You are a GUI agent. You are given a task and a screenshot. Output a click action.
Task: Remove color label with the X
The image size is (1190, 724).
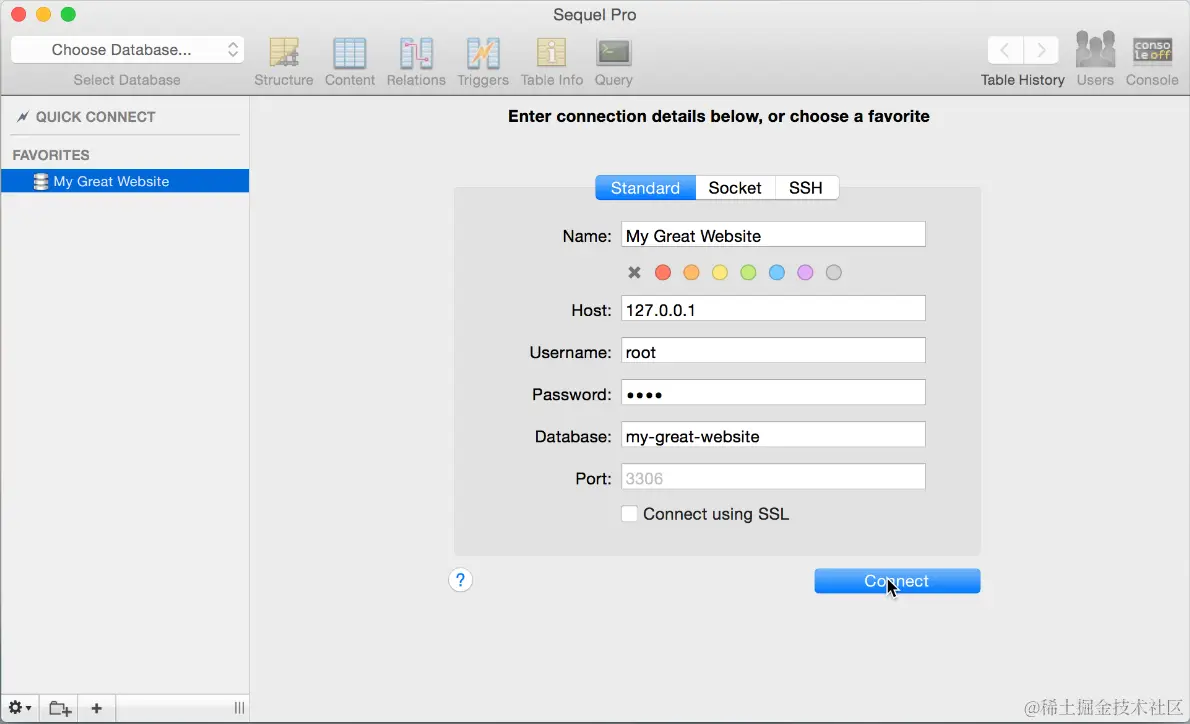pyautogui.click(x=634, y=272)
